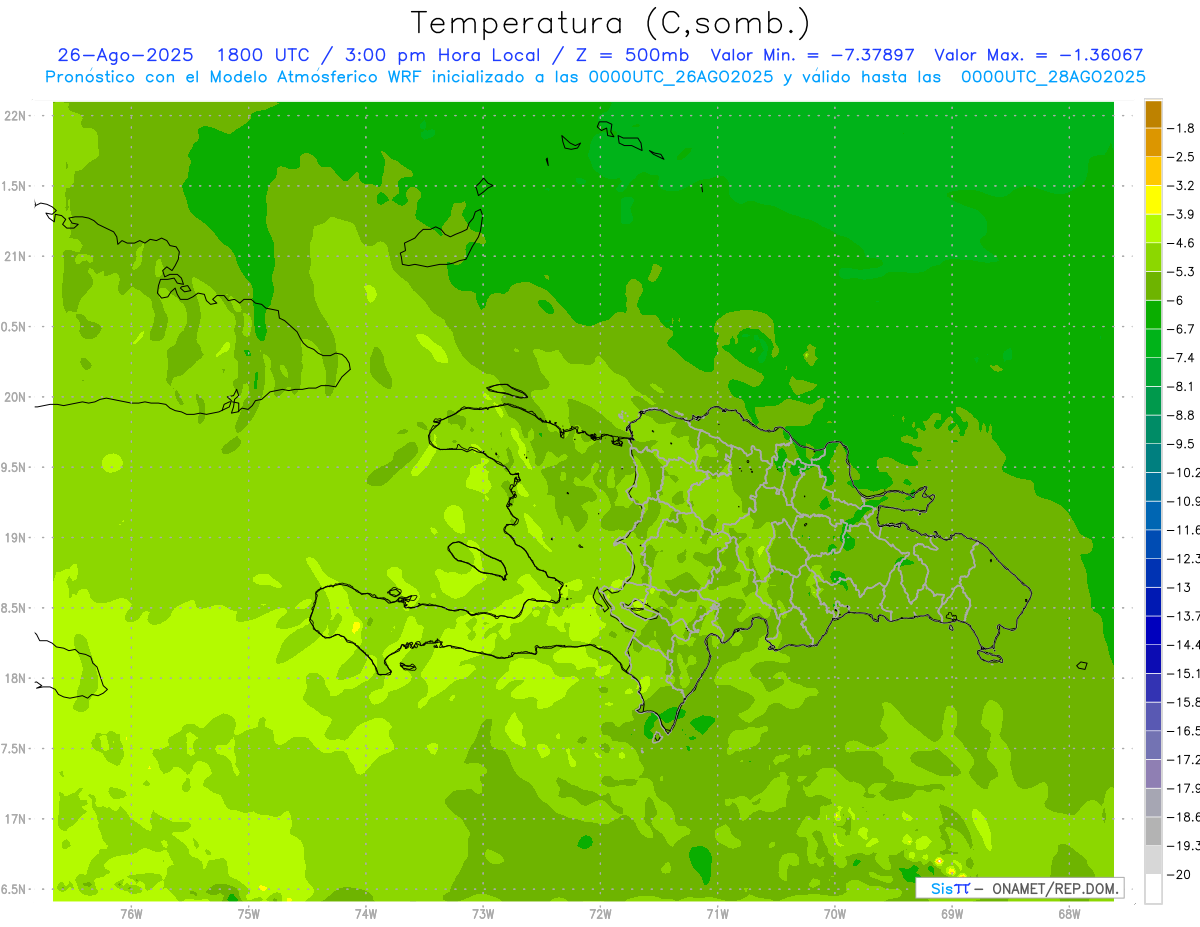This screenshot has height=927, width=1200.
Task: Pick the orange colorbar band between -1.8 and -2.5
Action: (1153, 142)
